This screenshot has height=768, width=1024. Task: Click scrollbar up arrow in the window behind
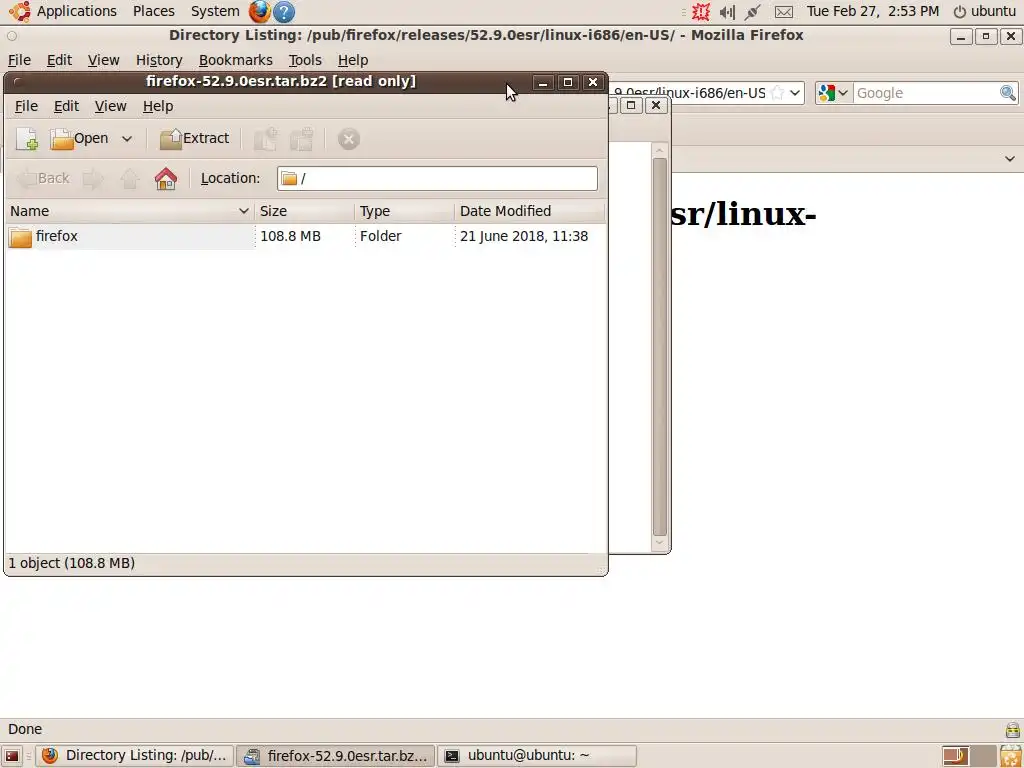coord(660,150)
